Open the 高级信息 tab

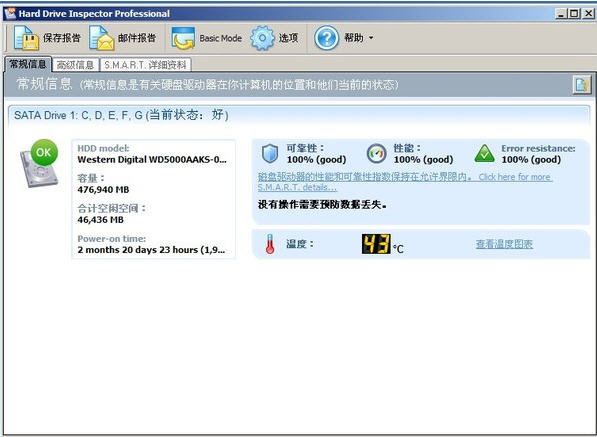75,65
